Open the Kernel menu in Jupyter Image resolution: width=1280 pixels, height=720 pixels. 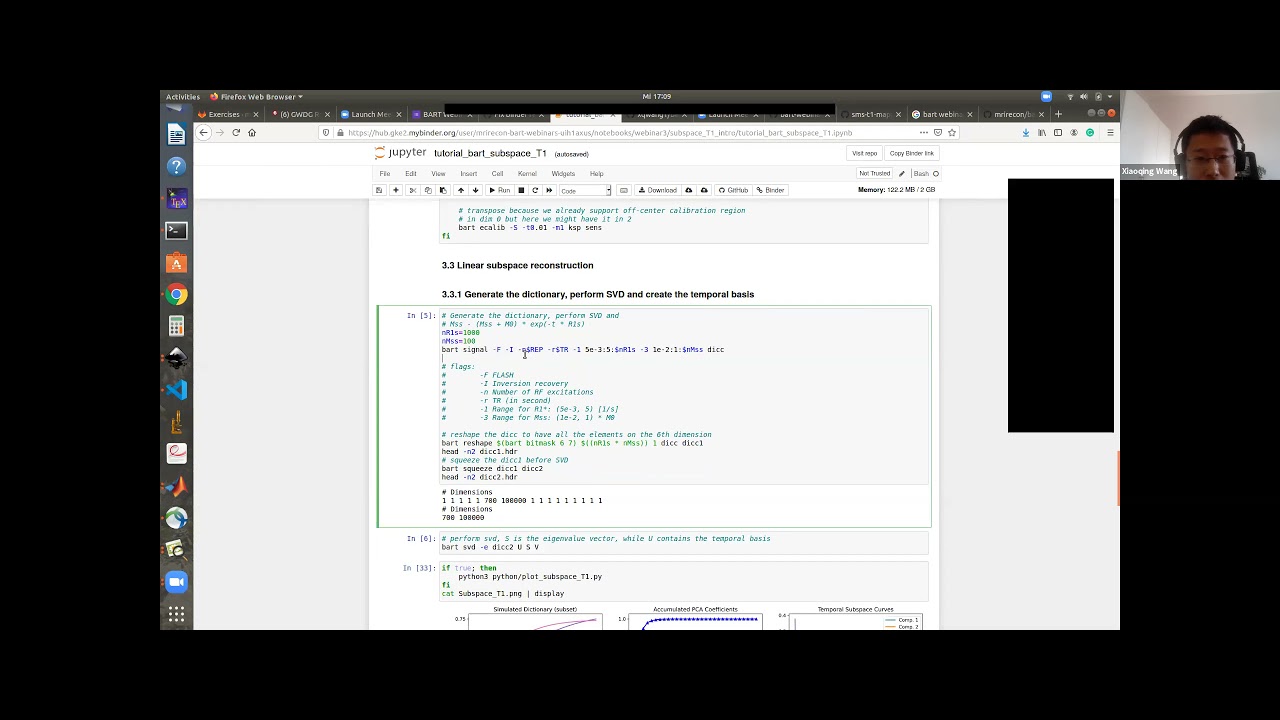click(x=527, y=174)
